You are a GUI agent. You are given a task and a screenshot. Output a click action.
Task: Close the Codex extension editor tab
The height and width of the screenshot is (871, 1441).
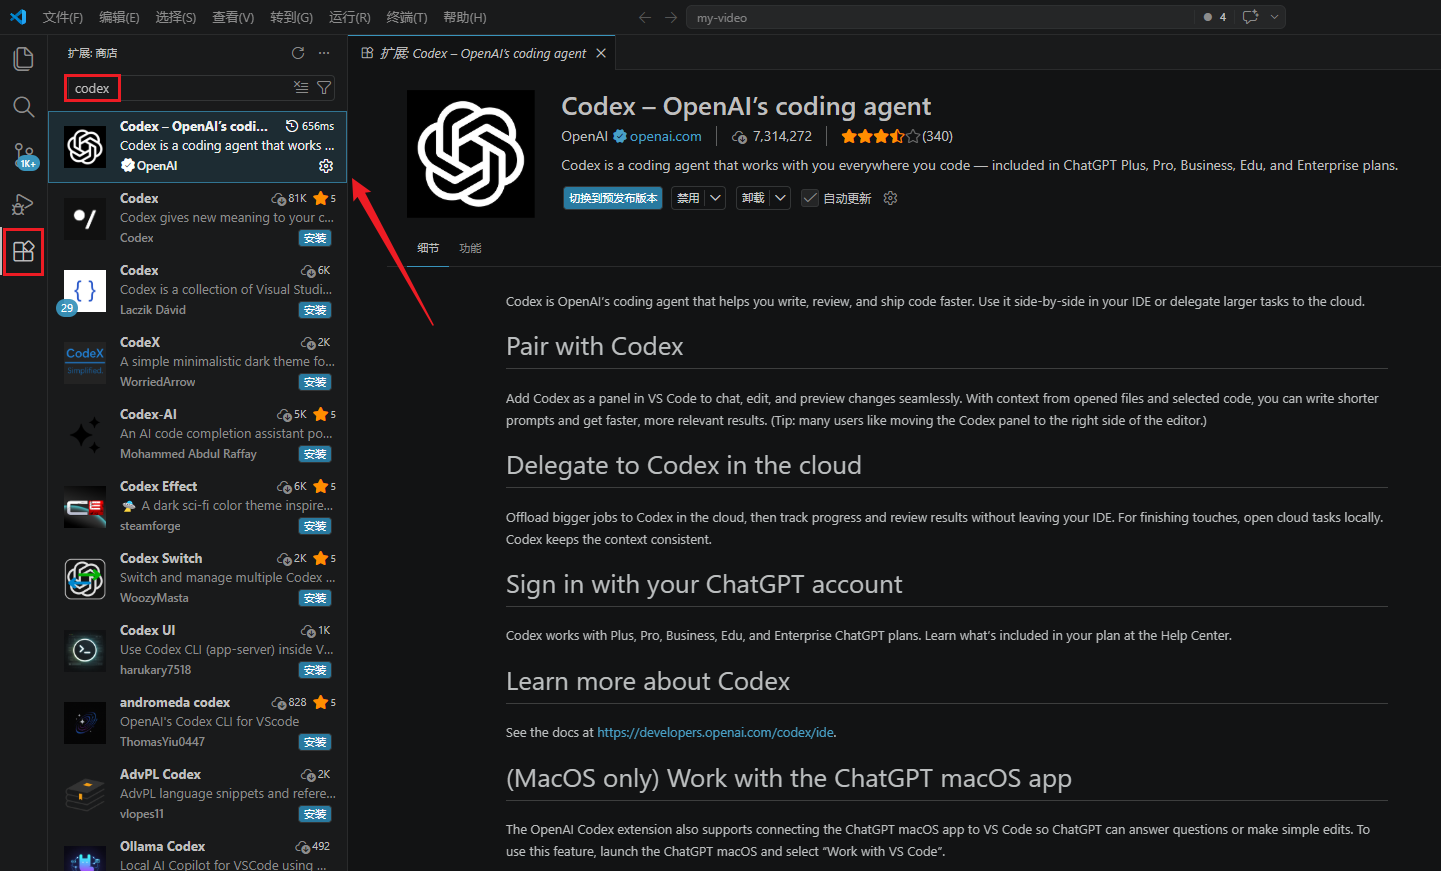(x=601, y=53)
